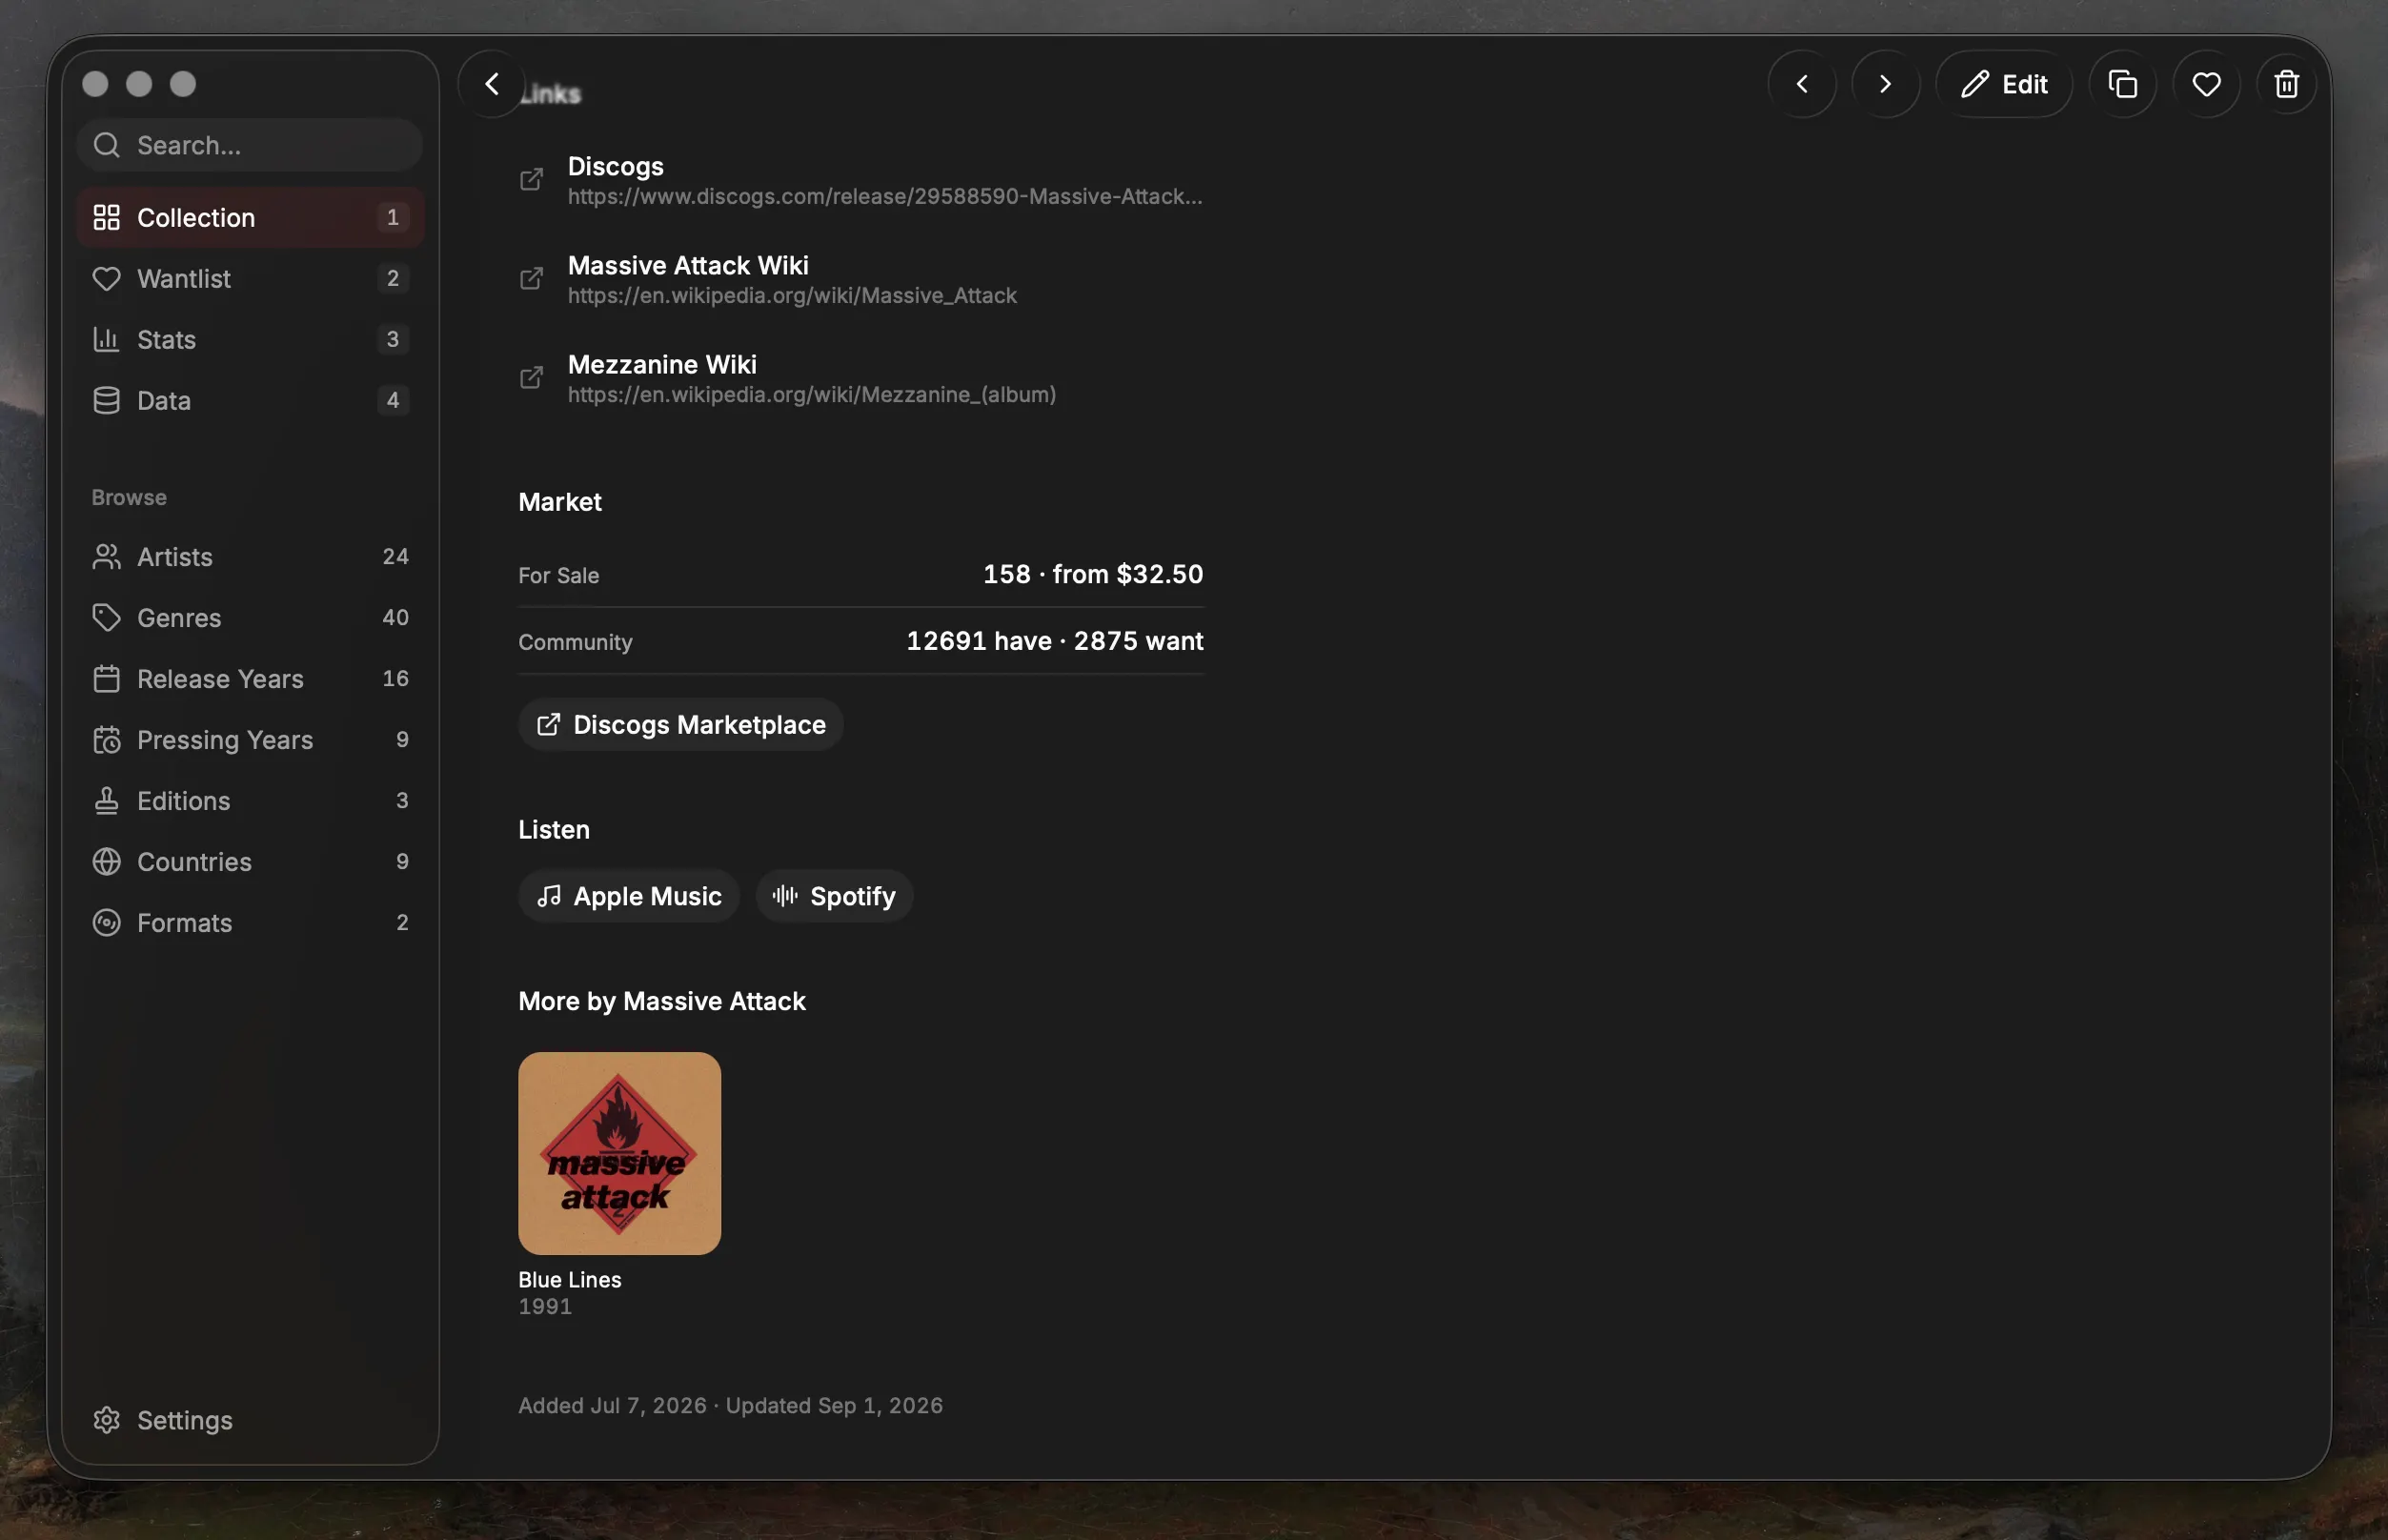The image size is (2388, 1540).
Task: Open the Discogs release link
Action: click(861, 180)
